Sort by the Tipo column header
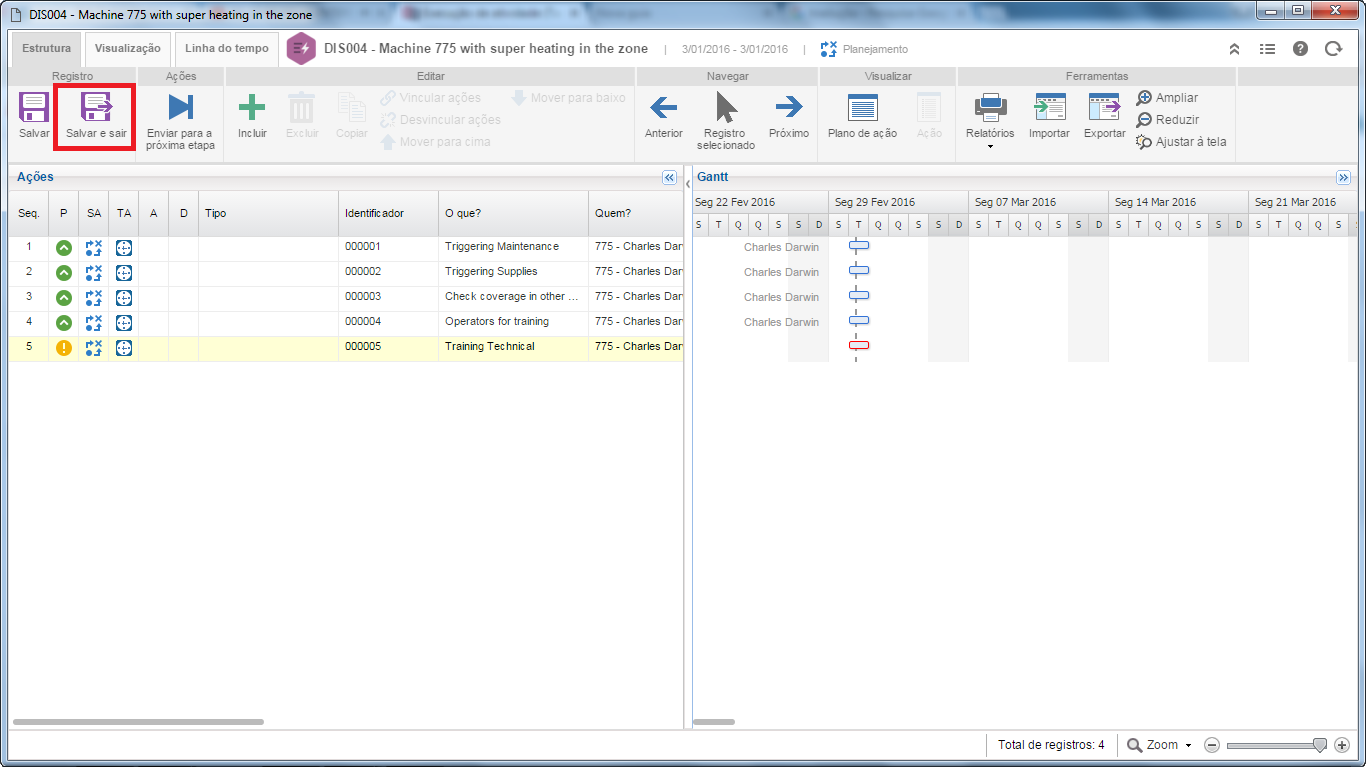Viewport: 1366px width, 767px height. [268, 213]
